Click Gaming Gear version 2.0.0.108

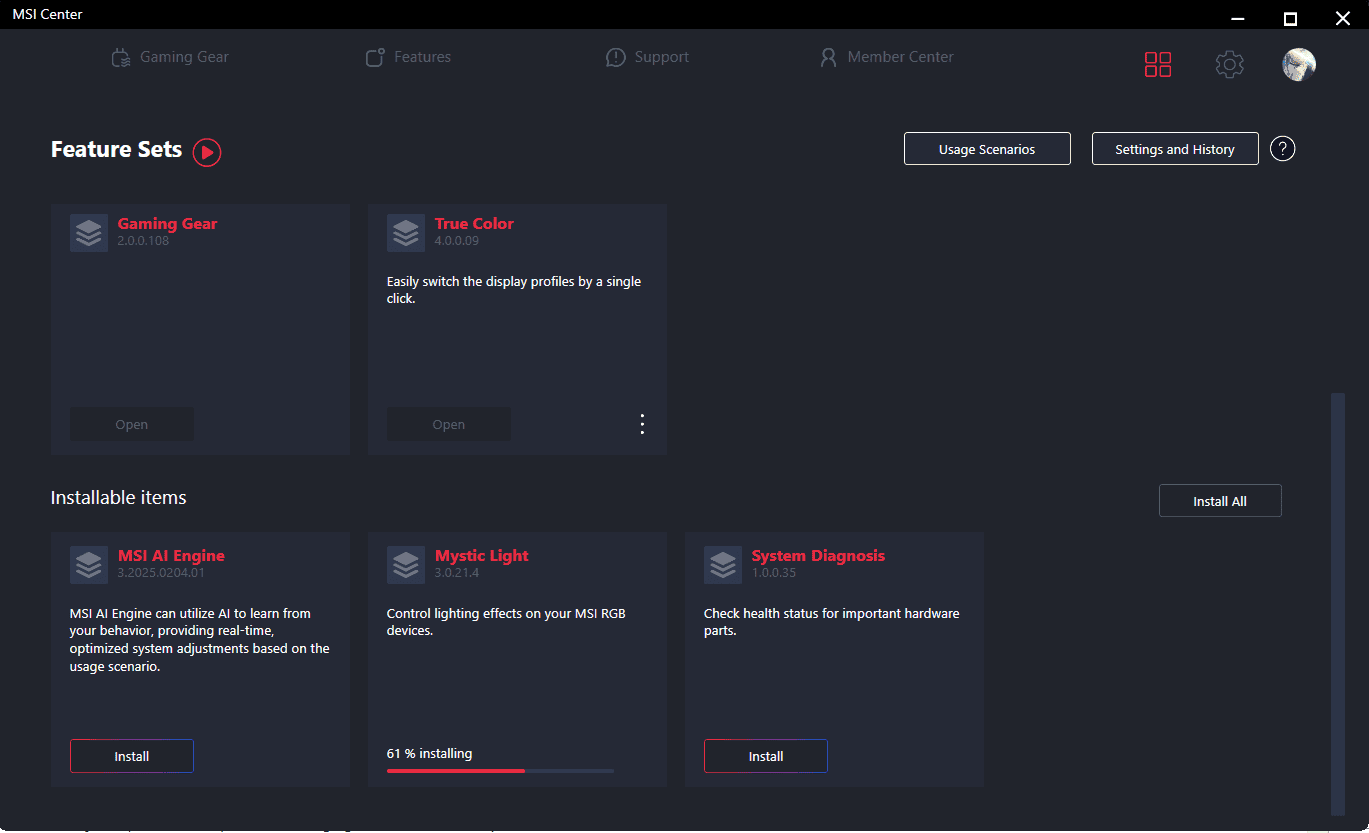coord(144,241)
